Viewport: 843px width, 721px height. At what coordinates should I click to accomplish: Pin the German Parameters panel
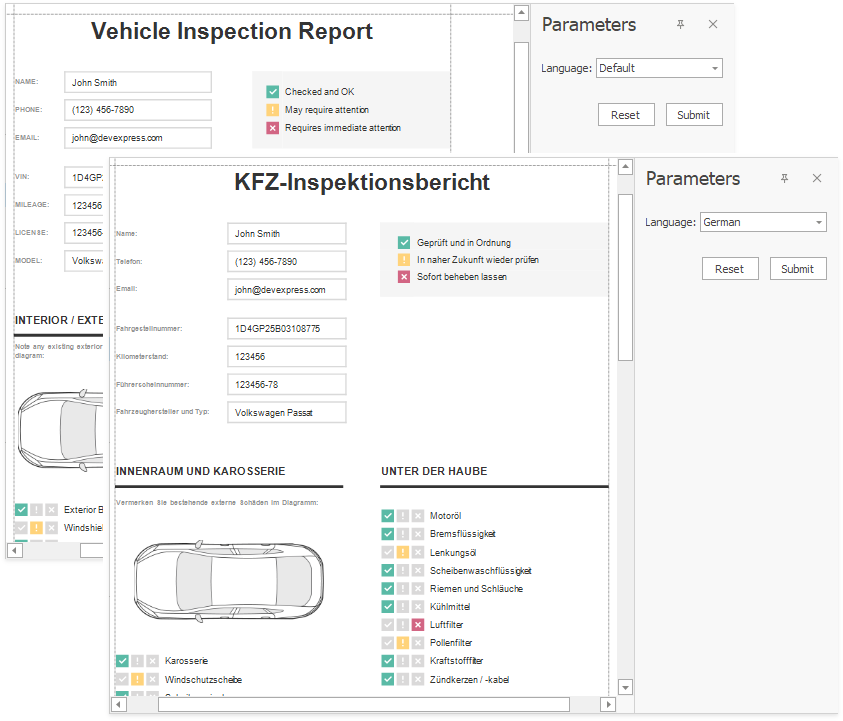784,179
